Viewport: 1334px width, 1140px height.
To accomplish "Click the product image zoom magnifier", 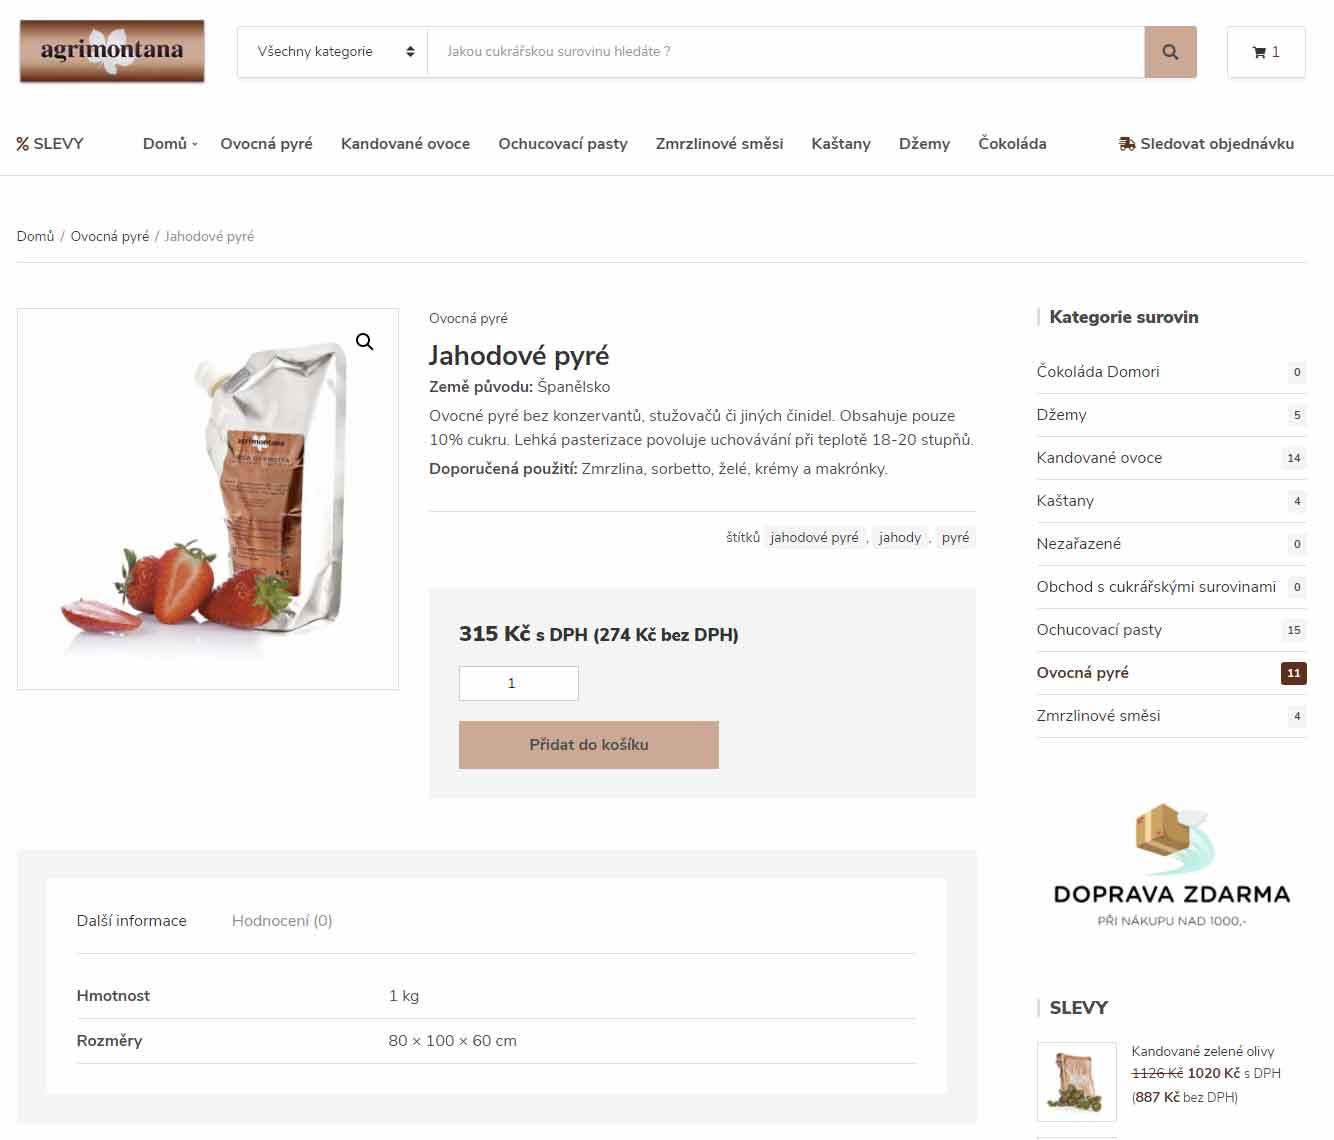I will click(x=365, y=342).
